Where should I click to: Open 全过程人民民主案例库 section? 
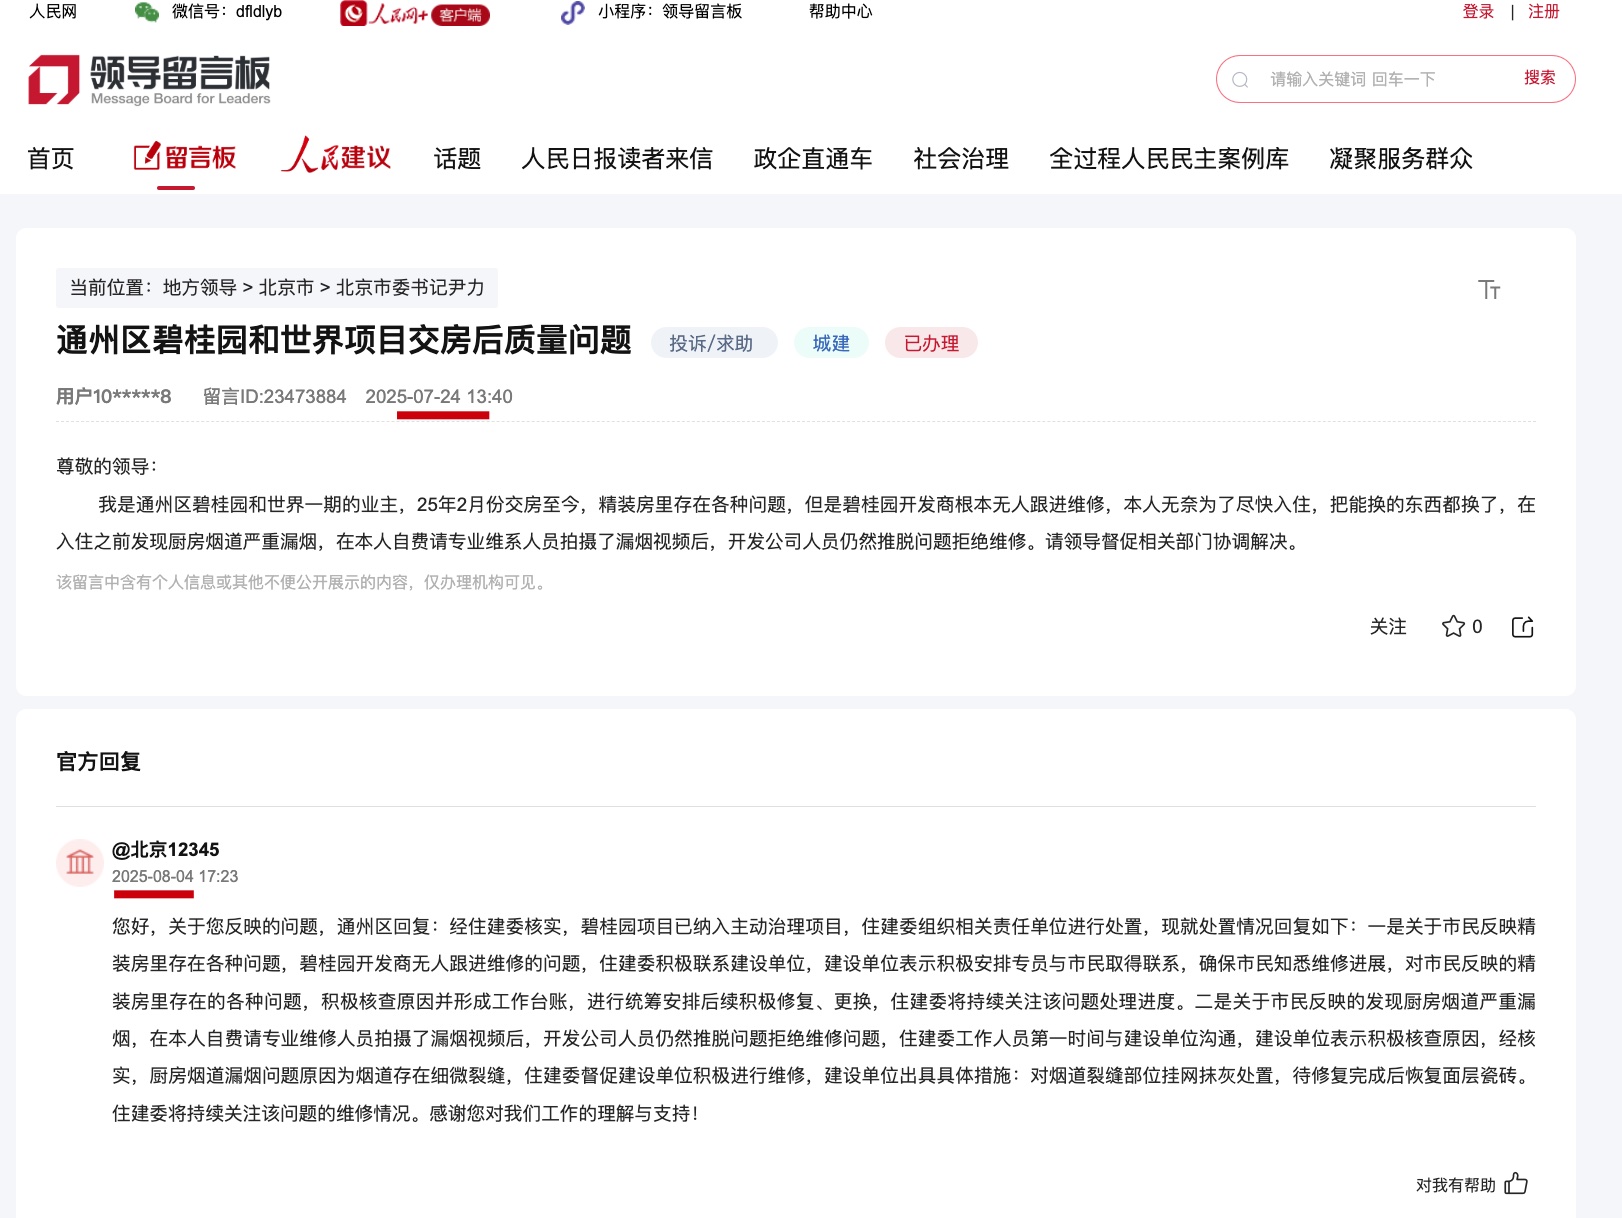click(x=1169, y=159)
